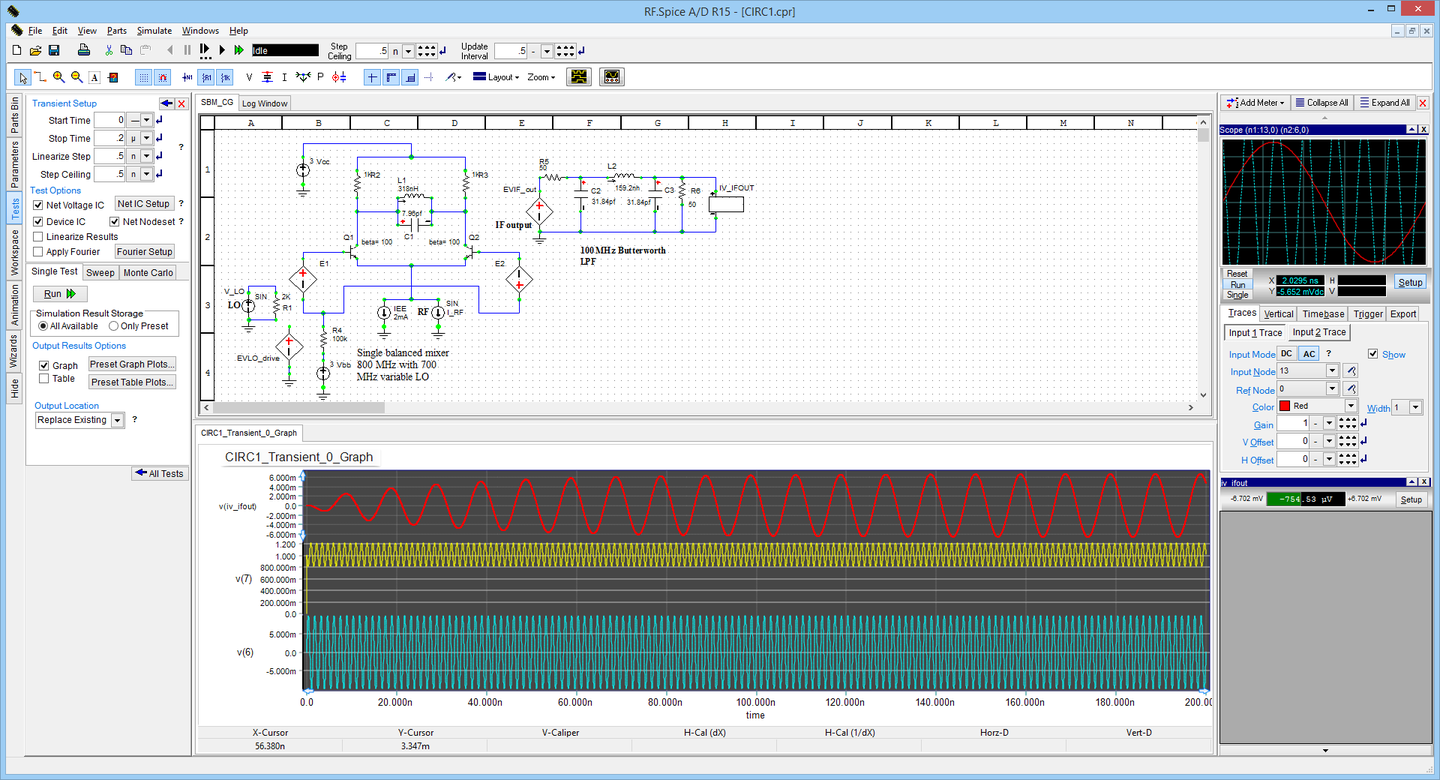The height and width of the screenshot is (780, 1440).
Task: Open the Simulate menu
Action: pos(154,30)
